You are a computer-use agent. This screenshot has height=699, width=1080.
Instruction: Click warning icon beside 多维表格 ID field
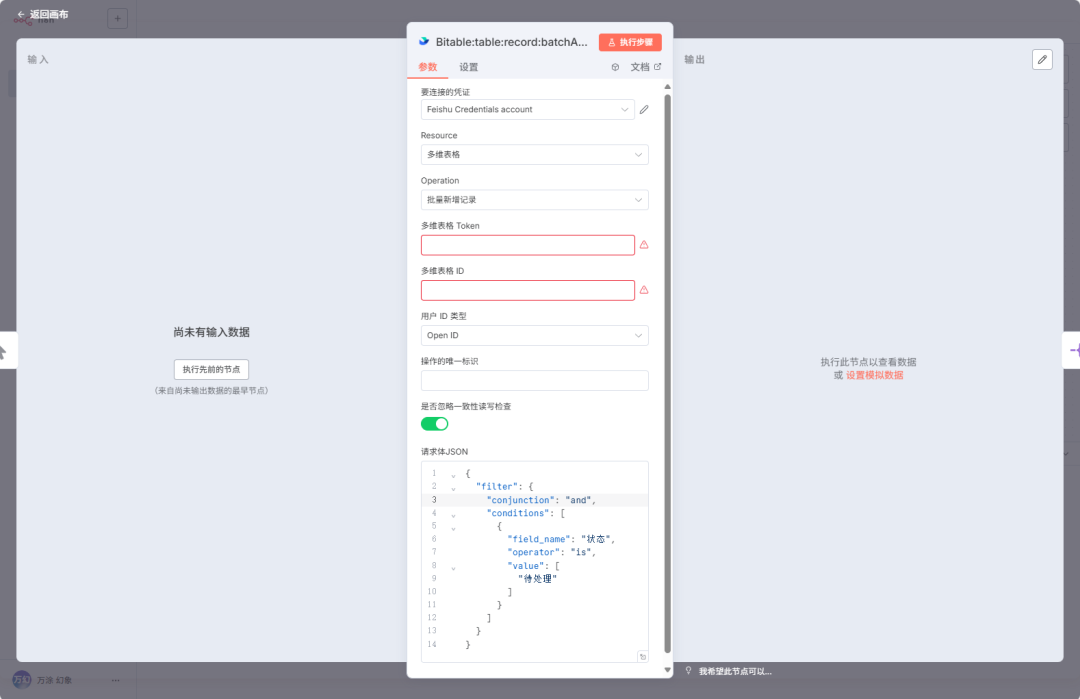[x=644, y=290]
